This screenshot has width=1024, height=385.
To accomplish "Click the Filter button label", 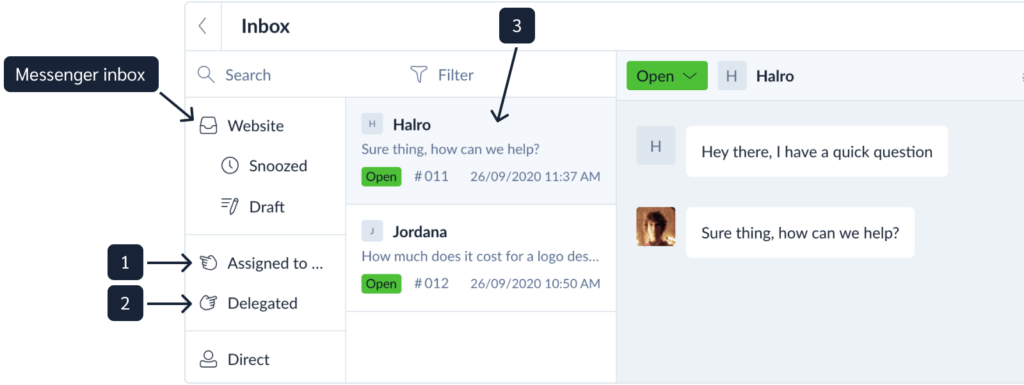I will point(456,75).
